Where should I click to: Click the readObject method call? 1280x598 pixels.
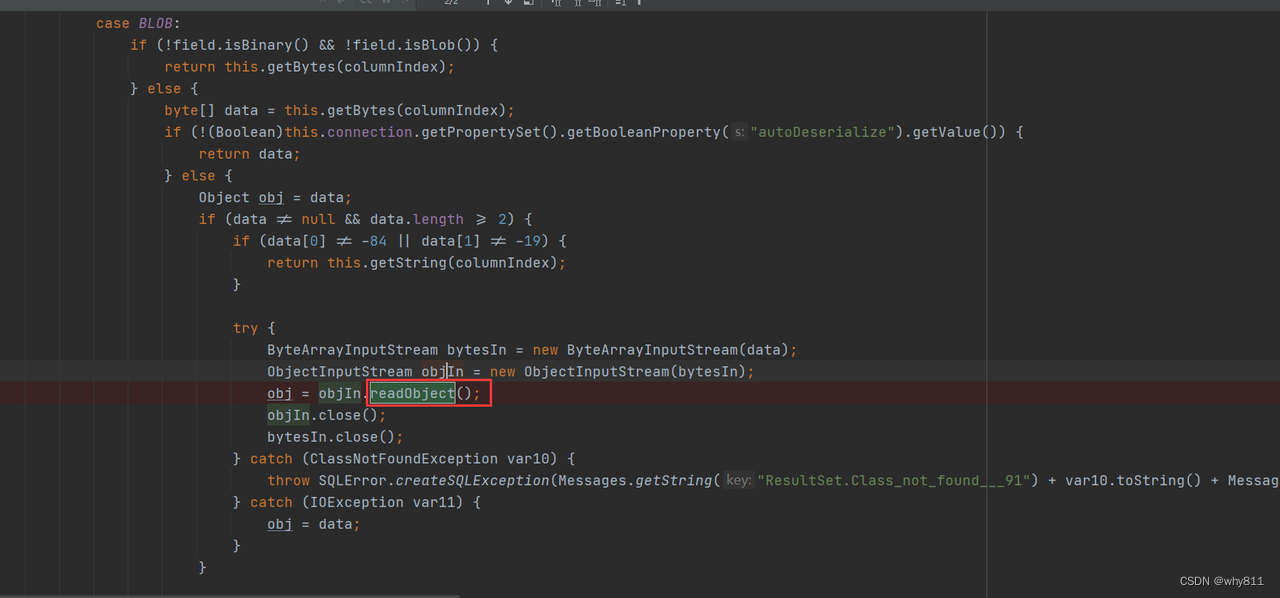pyautogui.click(x=412, y=394)
